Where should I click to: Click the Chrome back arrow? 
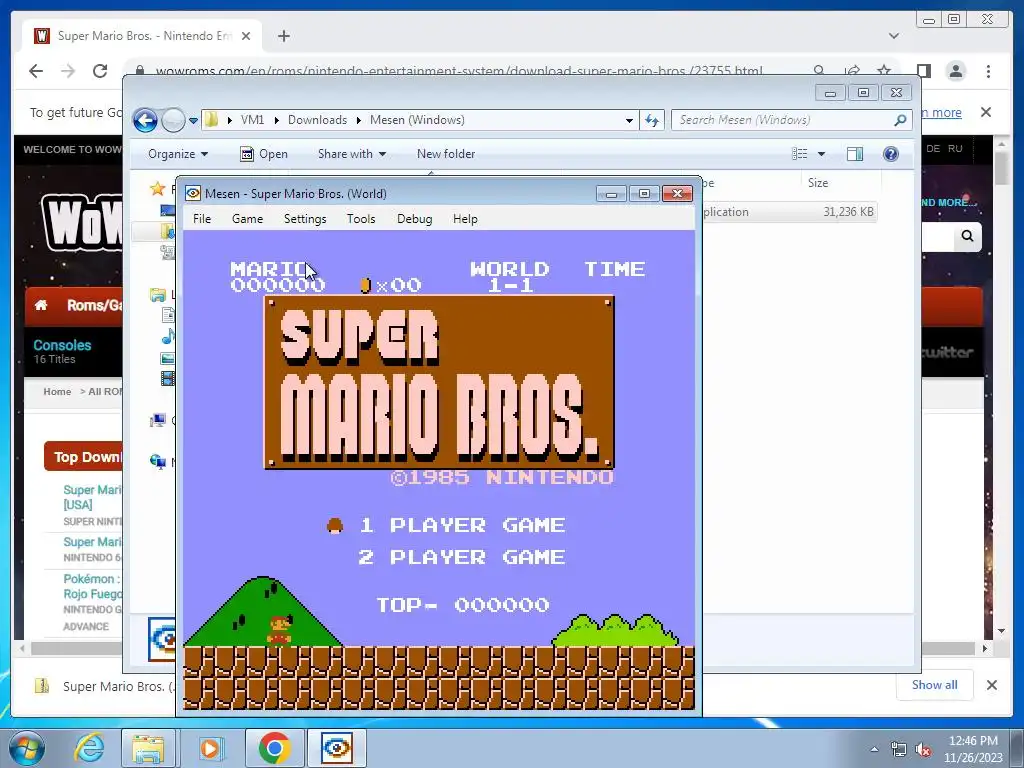coord(36,71)
